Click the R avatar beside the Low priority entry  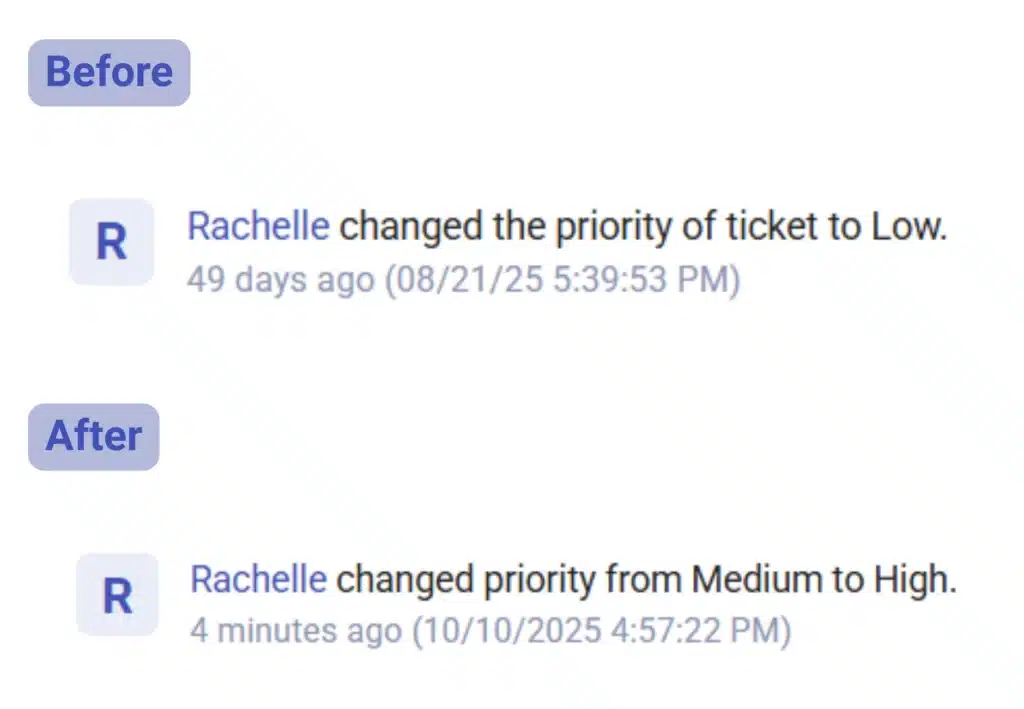tap(111, 242)
